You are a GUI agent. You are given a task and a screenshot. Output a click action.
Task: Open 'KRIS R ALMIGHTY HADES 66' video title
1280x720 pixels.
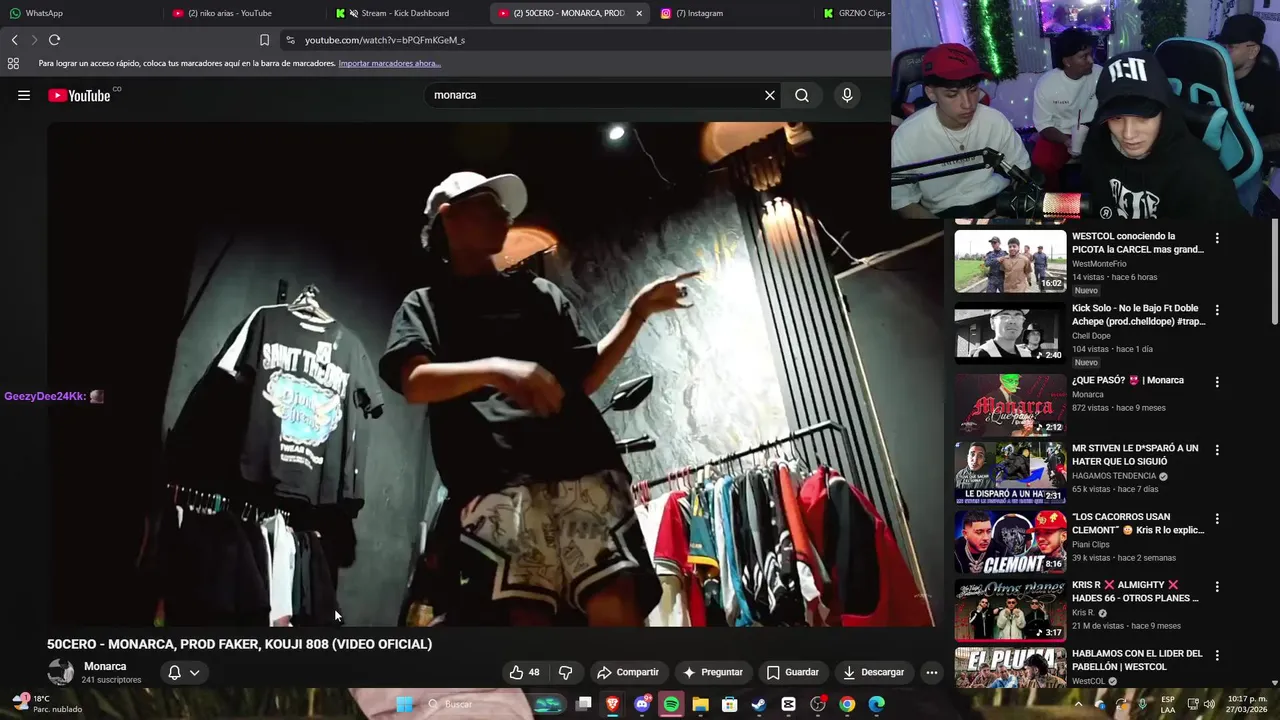pyautogui.click(x=1135, y=591)
